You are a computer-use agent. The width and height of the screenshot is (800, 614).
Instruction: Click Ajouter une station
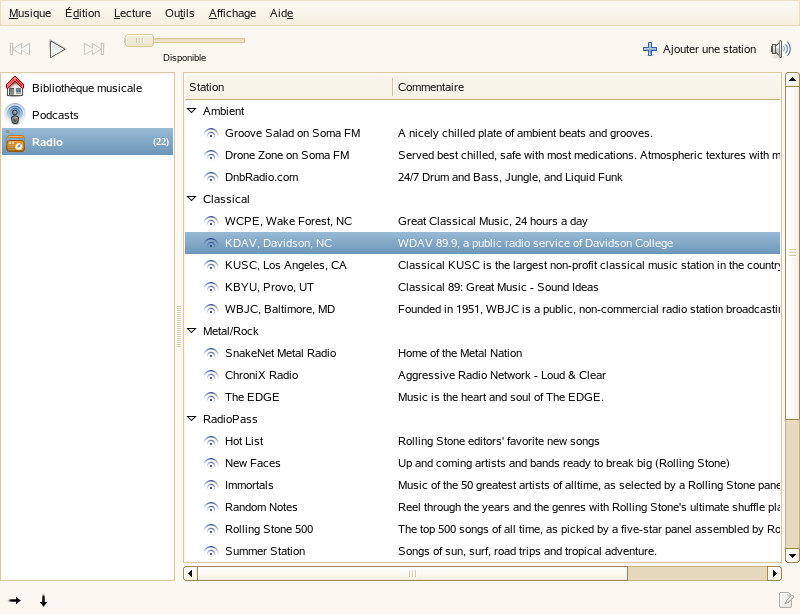pyautogui.click(x=699, y=49)
